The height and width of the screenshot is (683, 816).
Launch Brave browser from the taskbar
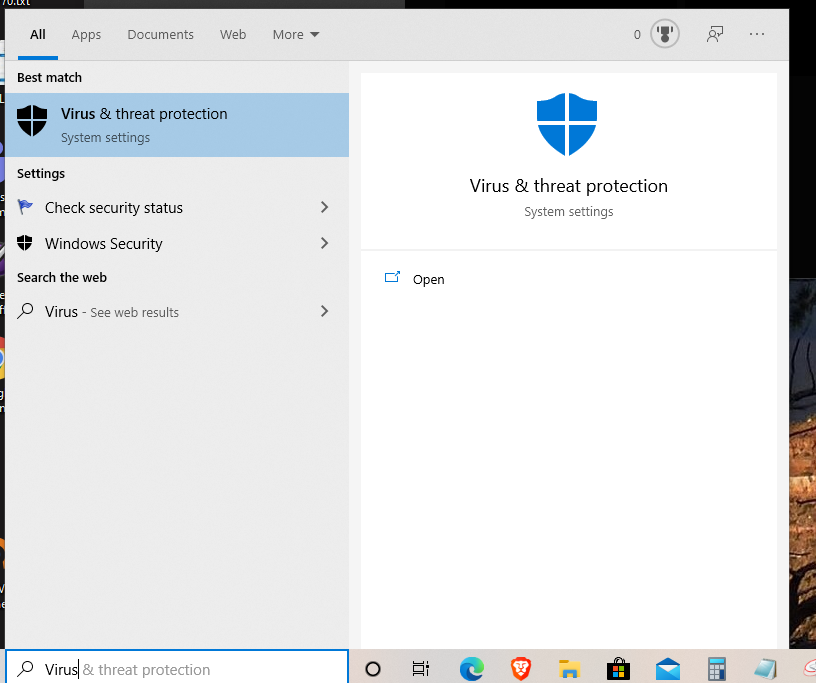[520, 669]
